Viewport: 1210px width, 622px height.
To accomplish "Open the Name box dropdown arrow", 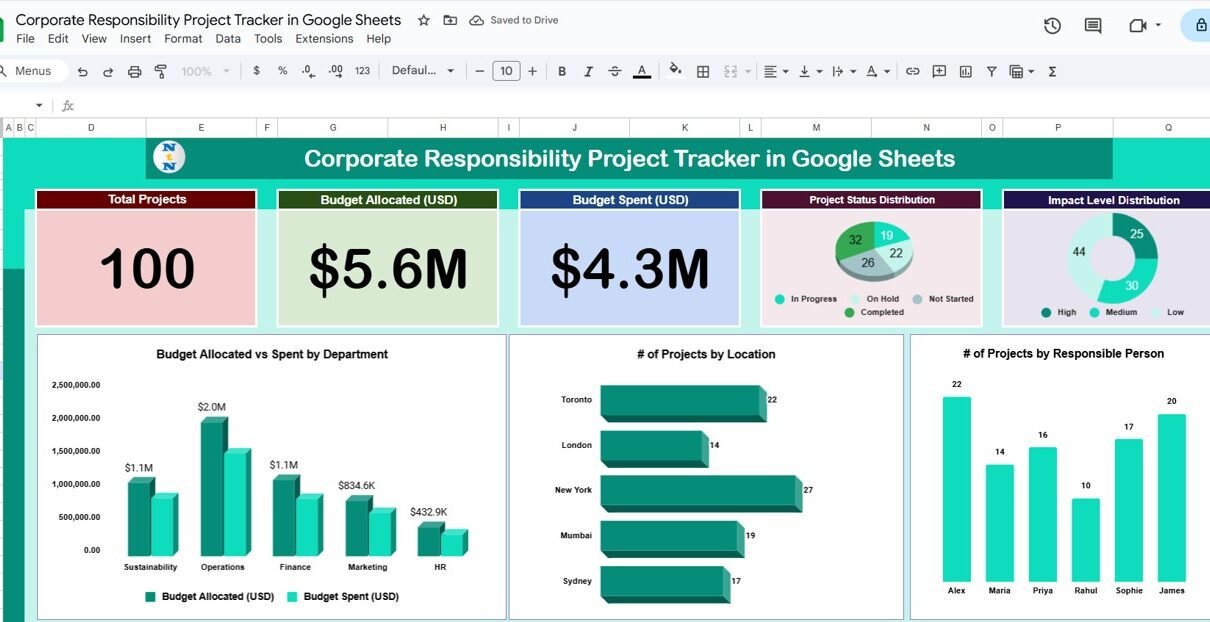I will (39, 105).
